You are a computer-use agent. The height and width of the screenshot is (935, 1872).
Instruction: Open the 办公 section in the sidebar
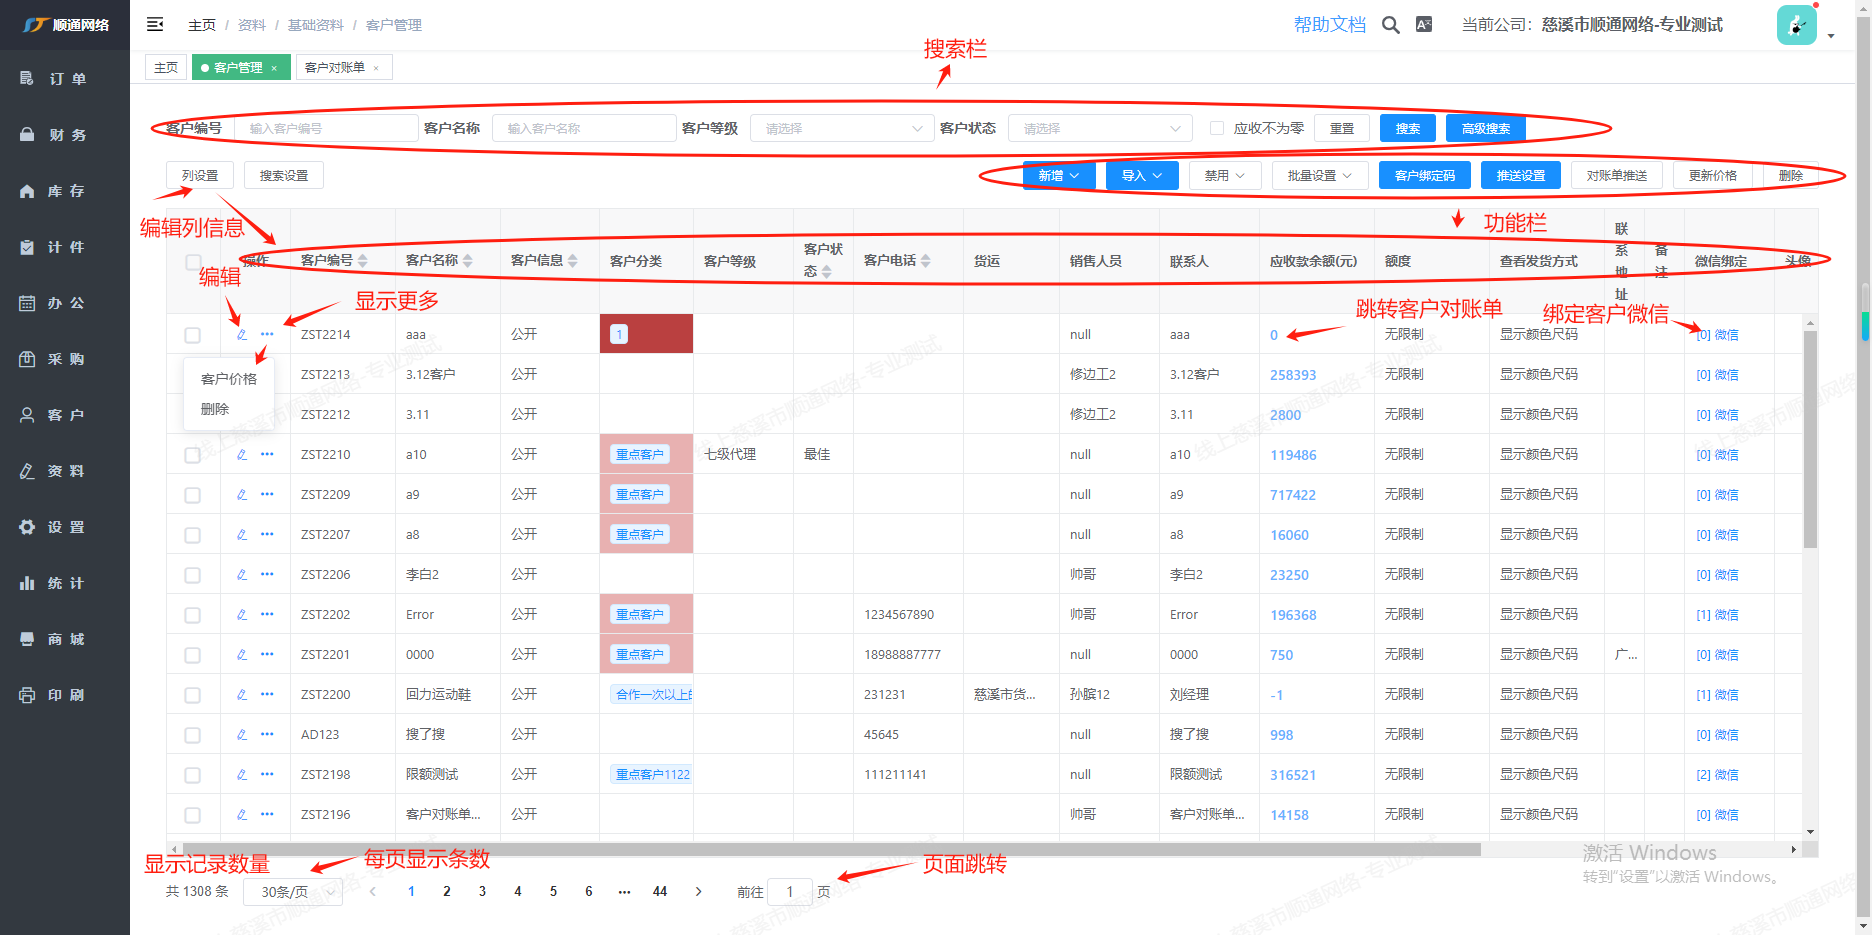[x=65, y=302]
